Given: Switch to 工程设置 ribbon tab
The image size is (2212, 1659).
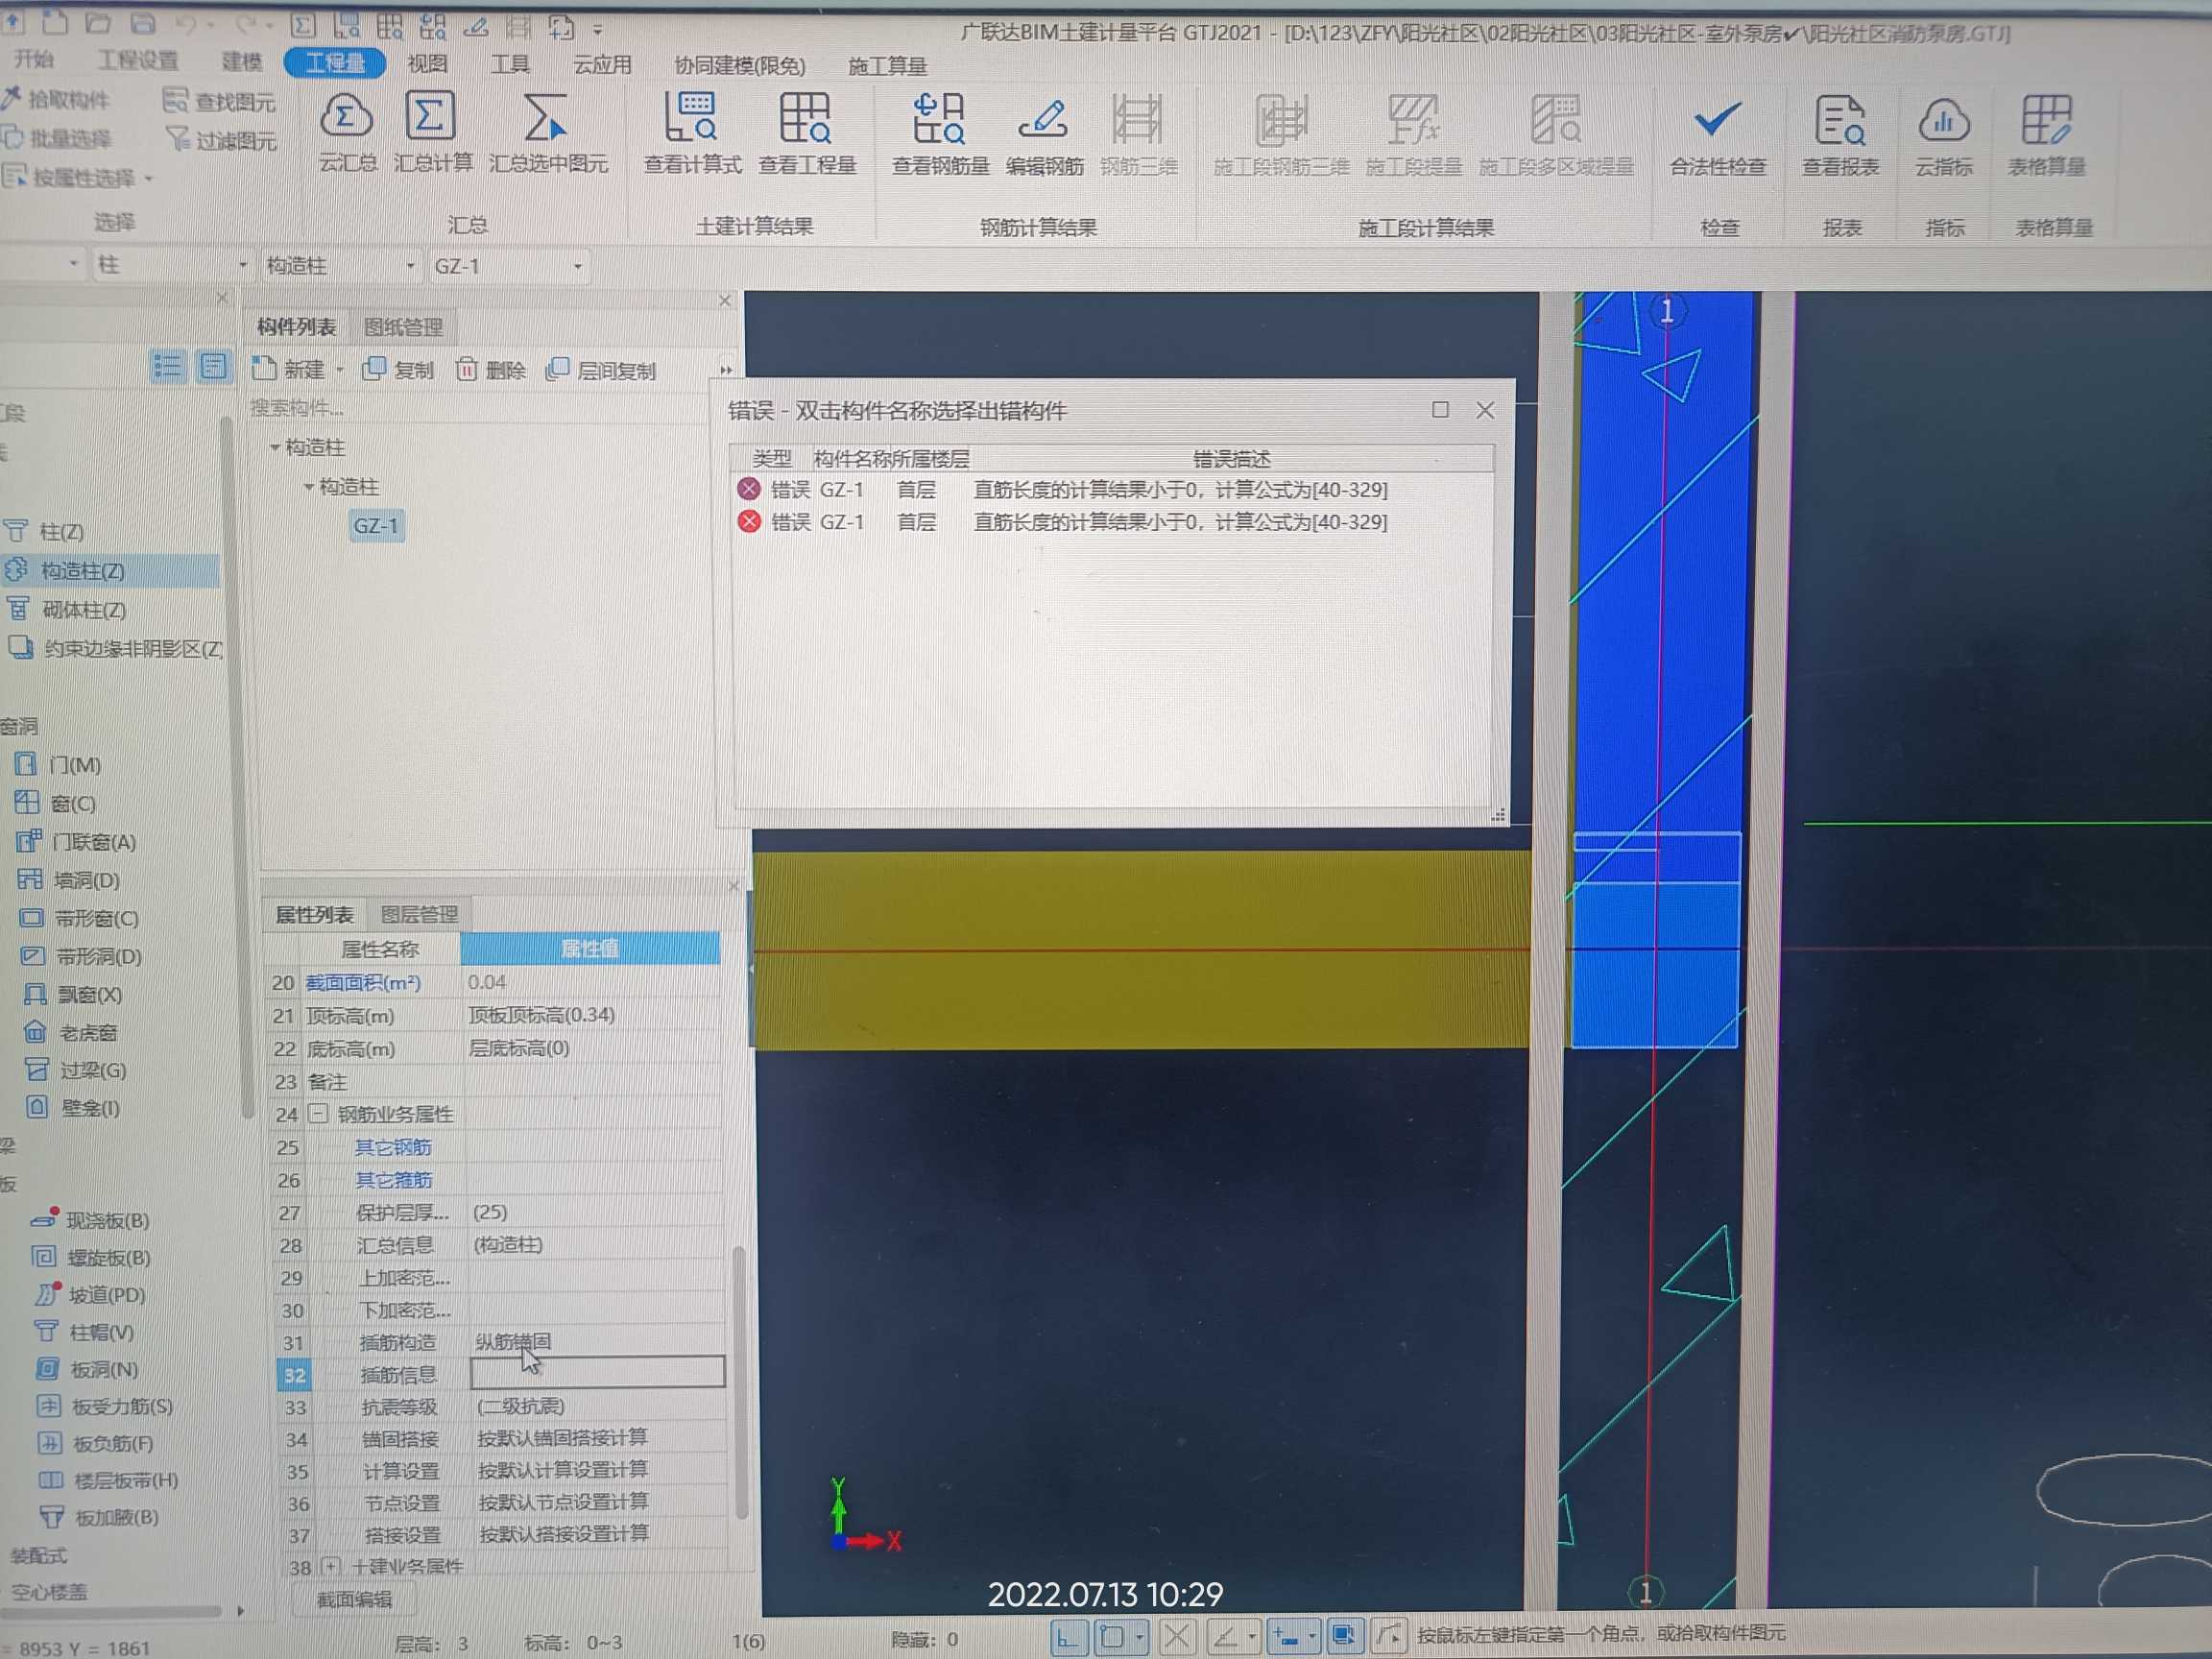Looking at the screenshot, I should (137, 61).
